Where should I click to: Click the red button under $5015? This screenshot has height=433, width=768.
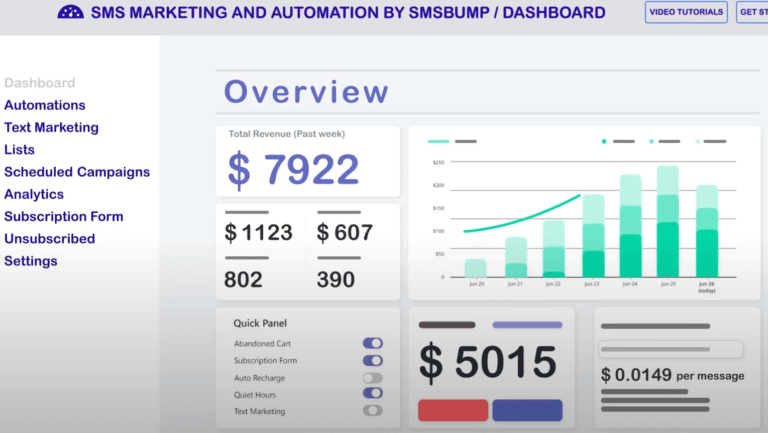453,410
